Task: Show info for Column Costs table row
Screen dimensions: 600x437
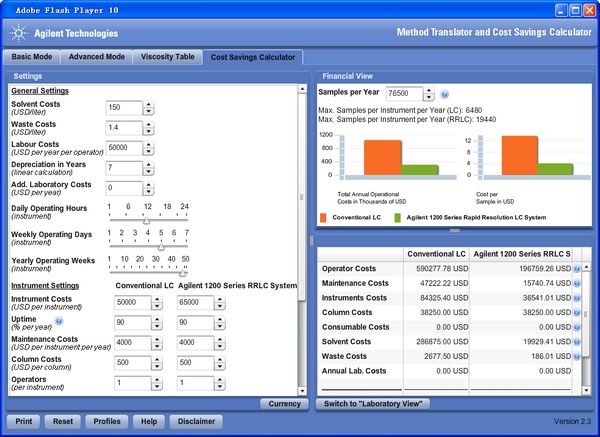Action: click(577, 313)
